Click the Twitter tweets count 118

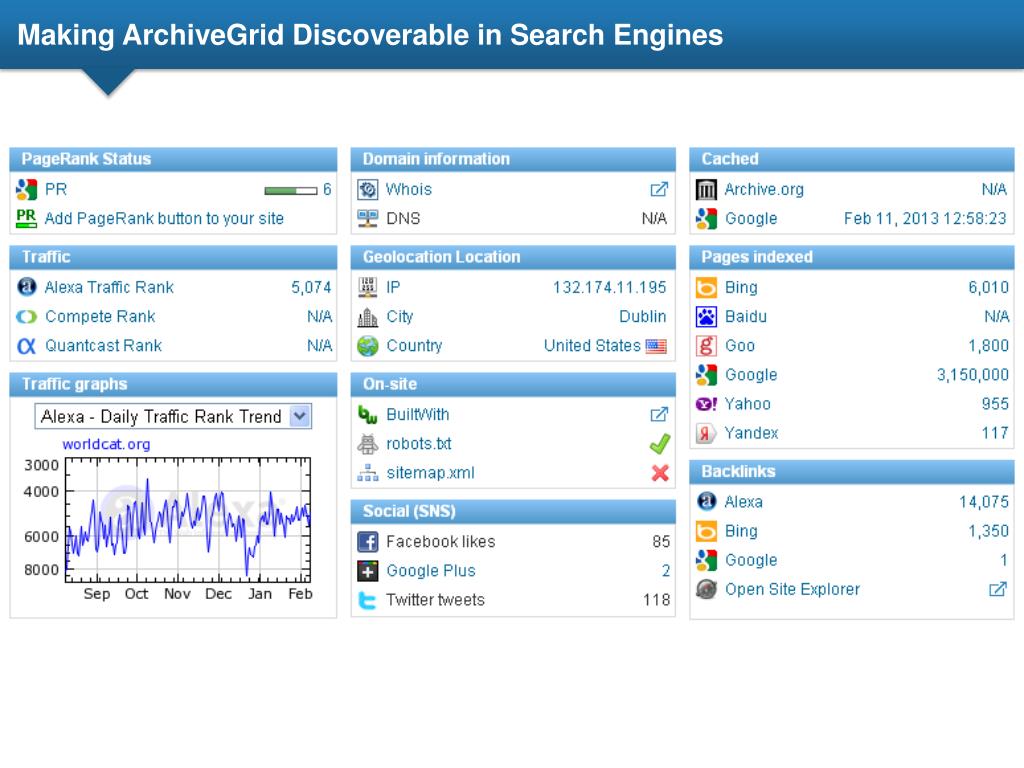coord(656,600)
